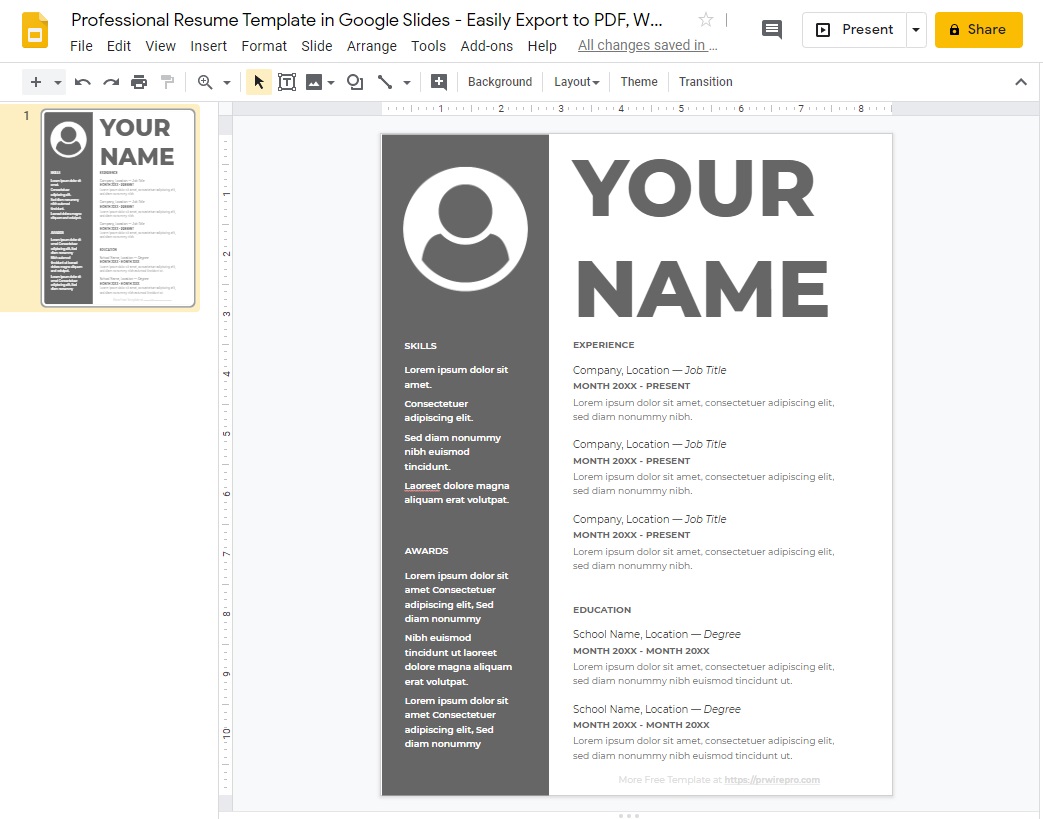Click the EDUCATION heading
Screen dimensions: 1043x819
coord(602,609)
